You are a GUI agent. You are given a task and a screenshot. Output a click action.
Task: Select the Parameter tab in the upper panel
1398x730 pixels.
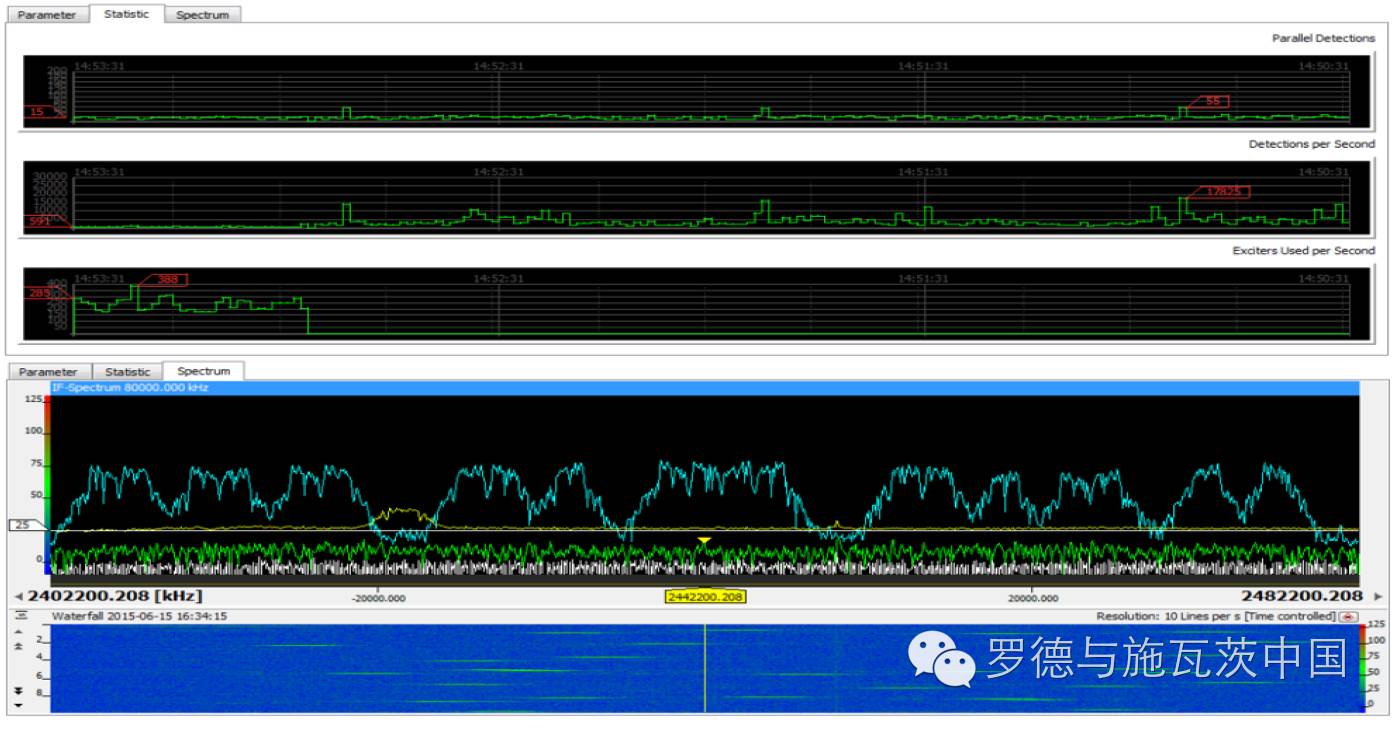click(47, 15)
